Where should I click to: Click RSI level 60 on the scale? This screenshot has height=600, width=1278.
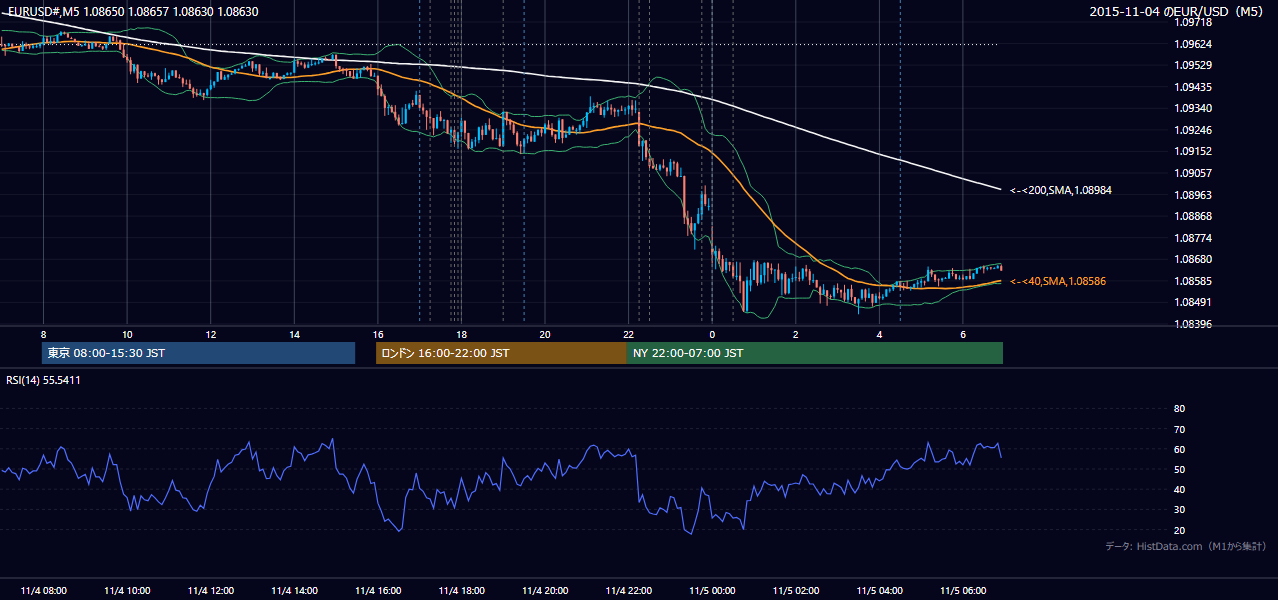pos(1179,449)
